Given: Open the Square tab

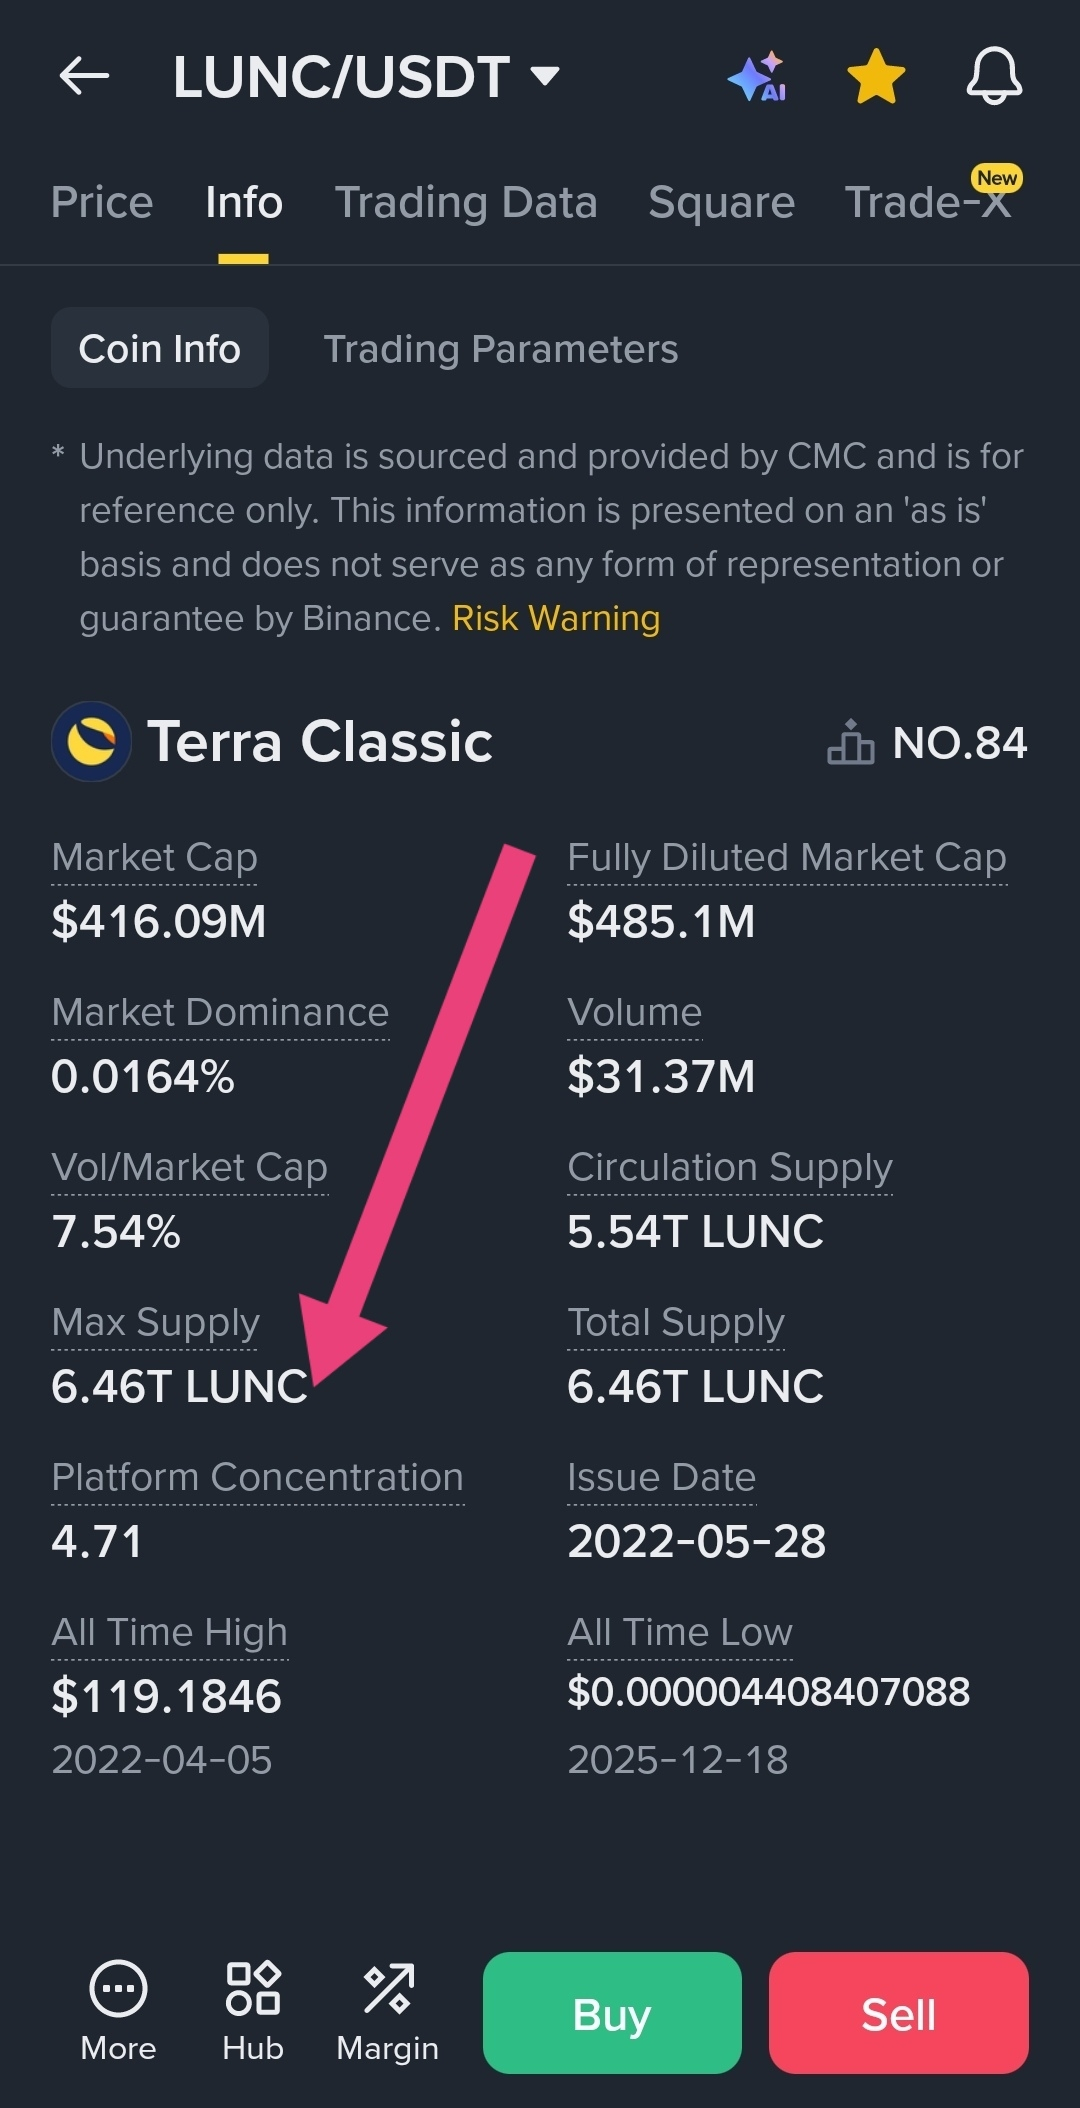Looking at the screenshot, I should pos(721,203).
